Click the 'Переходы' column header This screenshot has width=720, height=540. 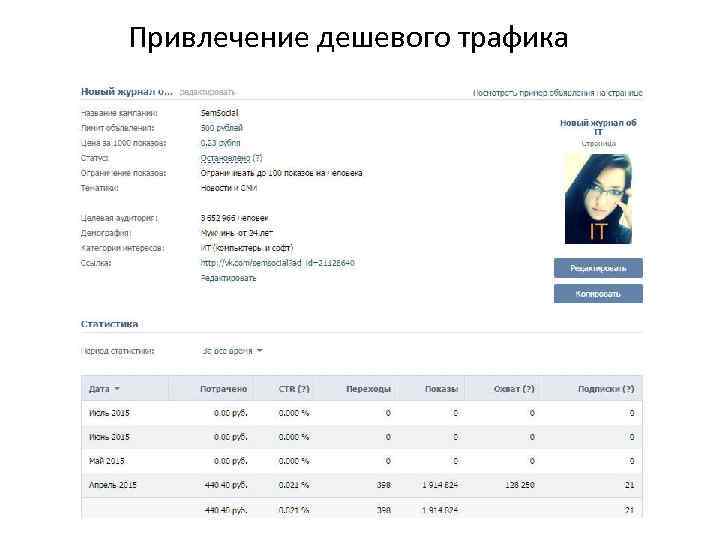pyautogui.click(x=368, y=389)
